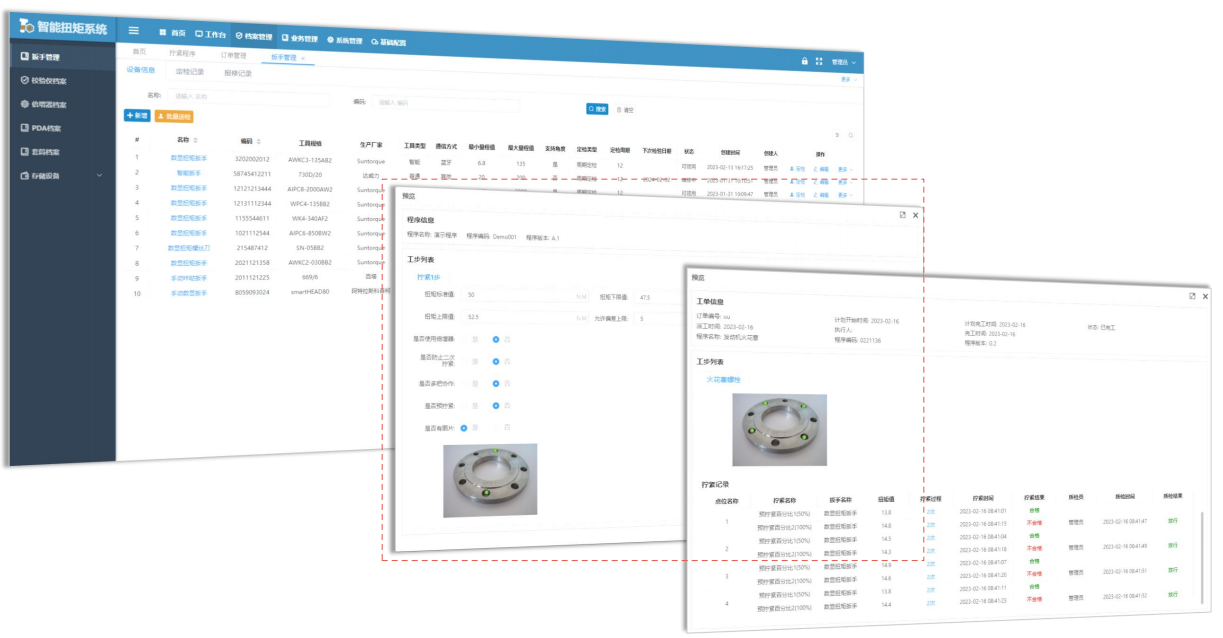Screen dimensions: 1223x638
Task: Click the 智能扭矩系统 logo icon
Action: tap(27, 25)
